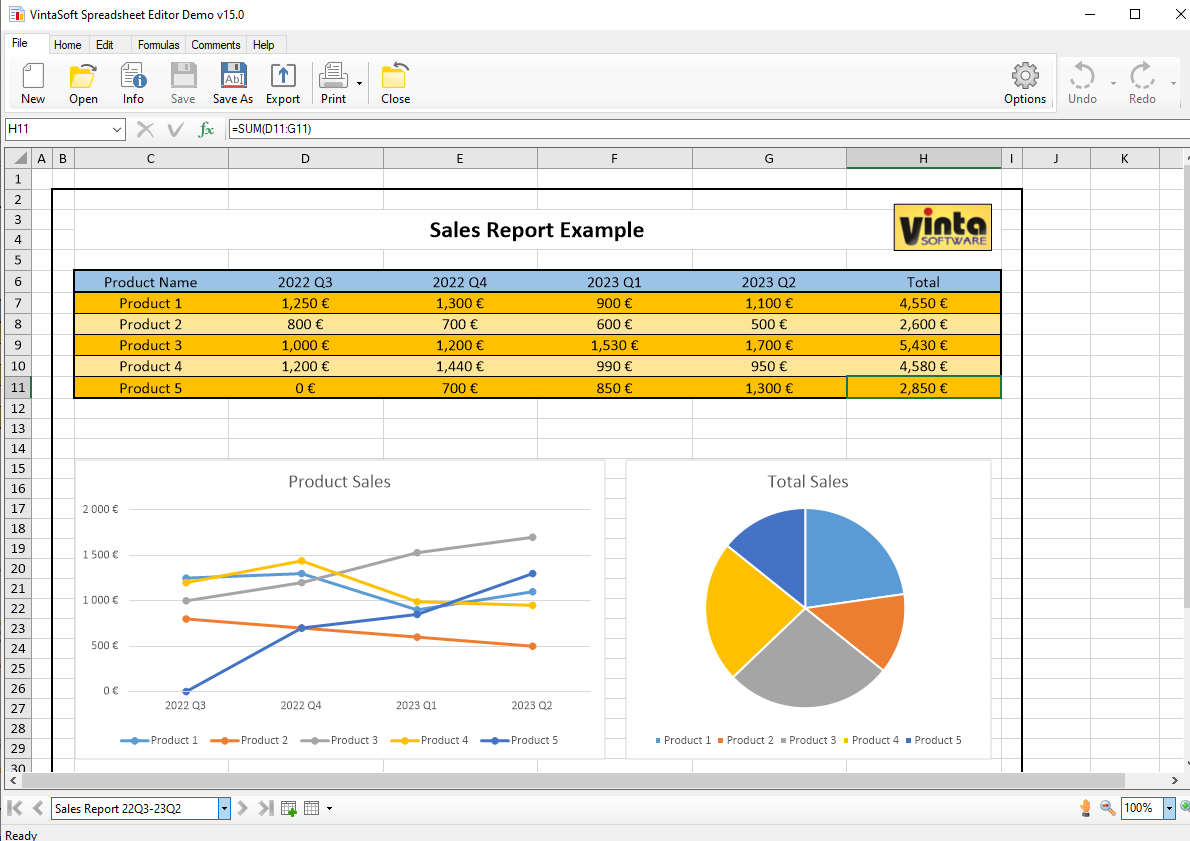Open the zoom percentage dropdown
The image size is (1190, 841).
[1169, 808]
